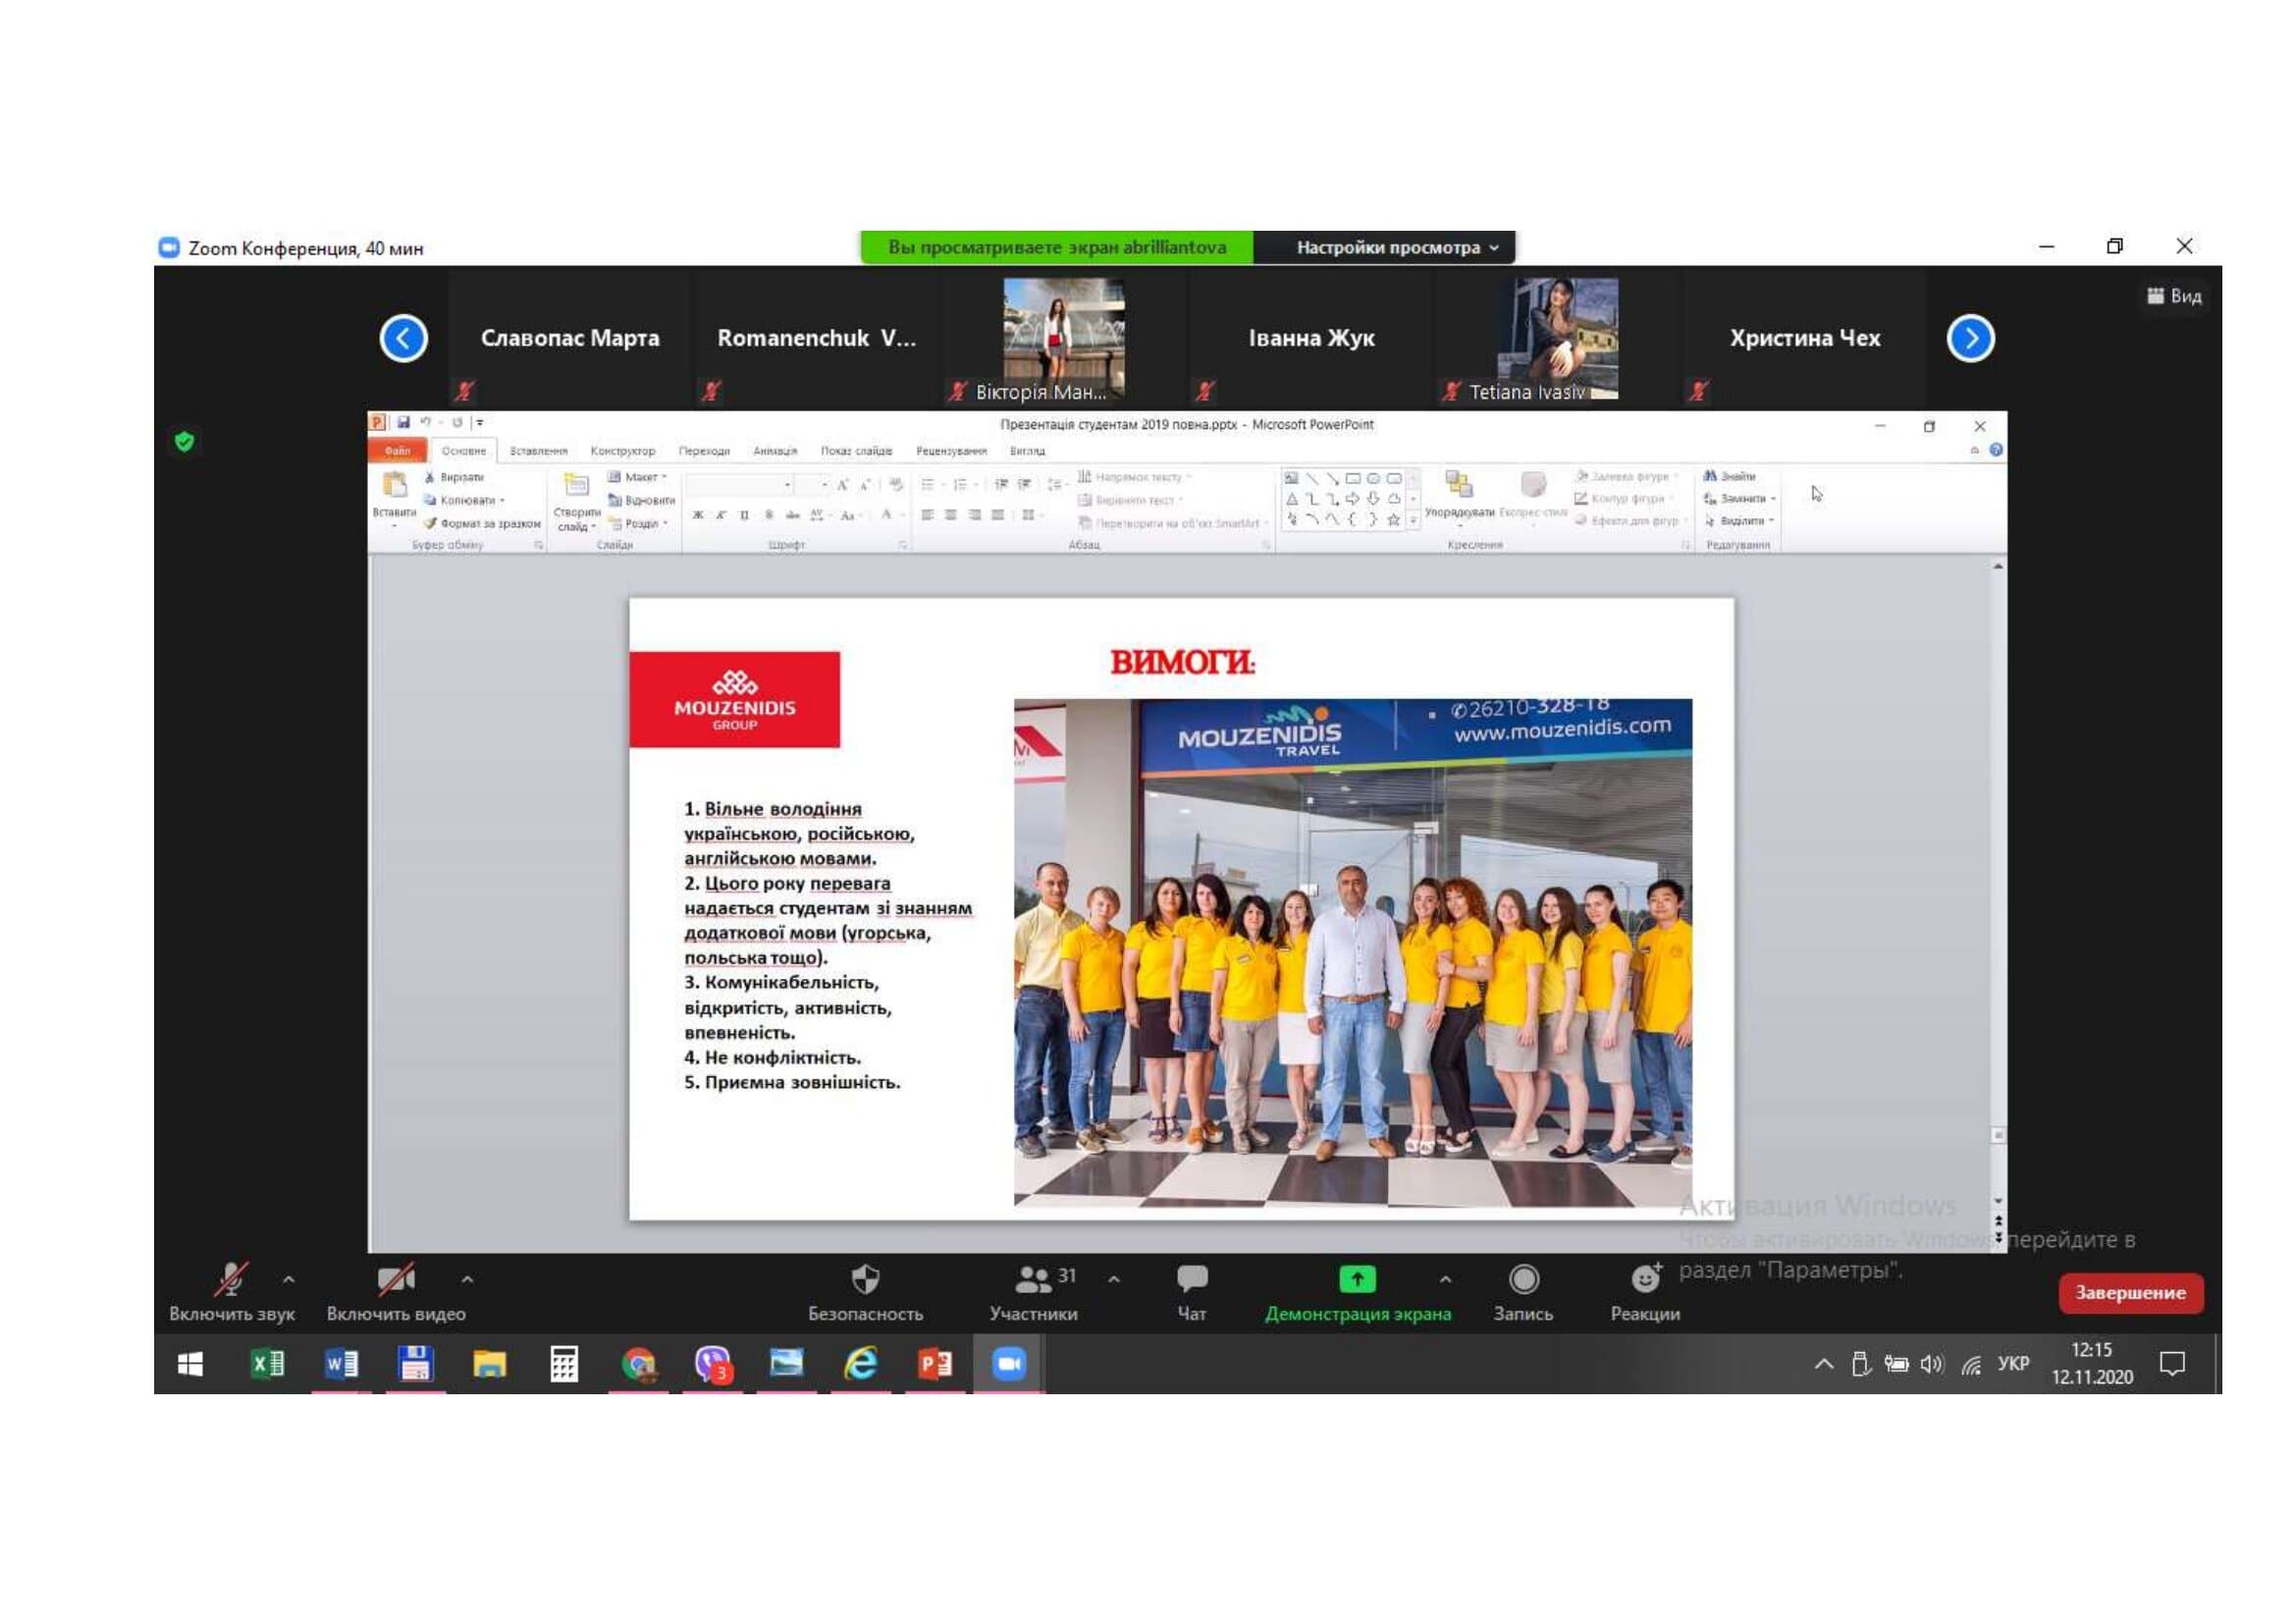Click the Відновити reset button
The image size is (2296, 1624).
point(642,500)
